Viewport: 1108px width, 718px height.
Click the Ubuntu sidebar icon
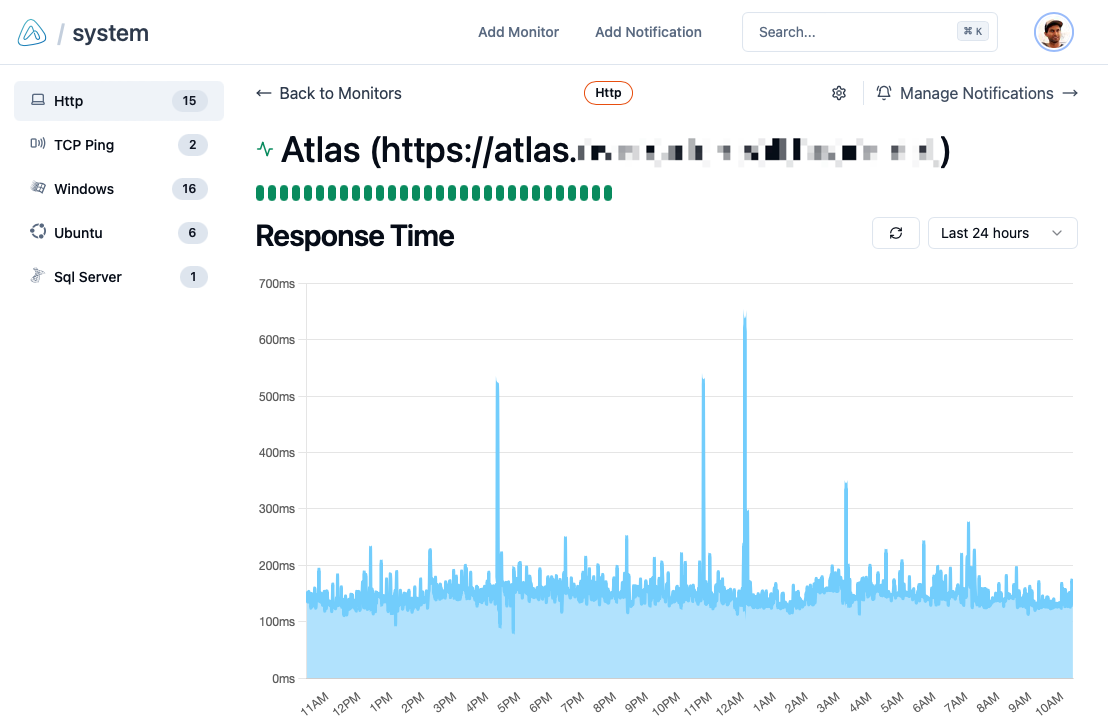tap(38, 232)
